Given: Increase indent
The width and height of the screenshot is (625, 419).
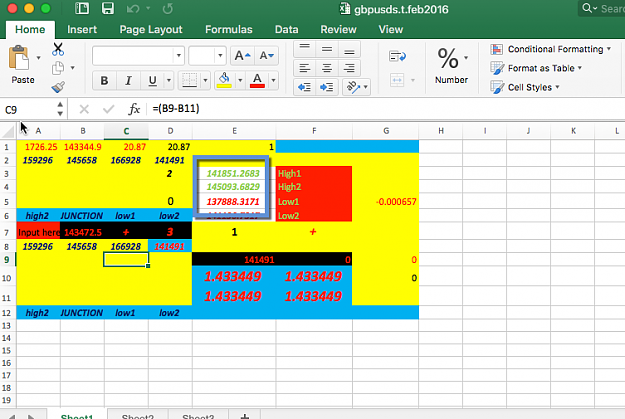Looking at the screenshot, I should click(327, 87).
